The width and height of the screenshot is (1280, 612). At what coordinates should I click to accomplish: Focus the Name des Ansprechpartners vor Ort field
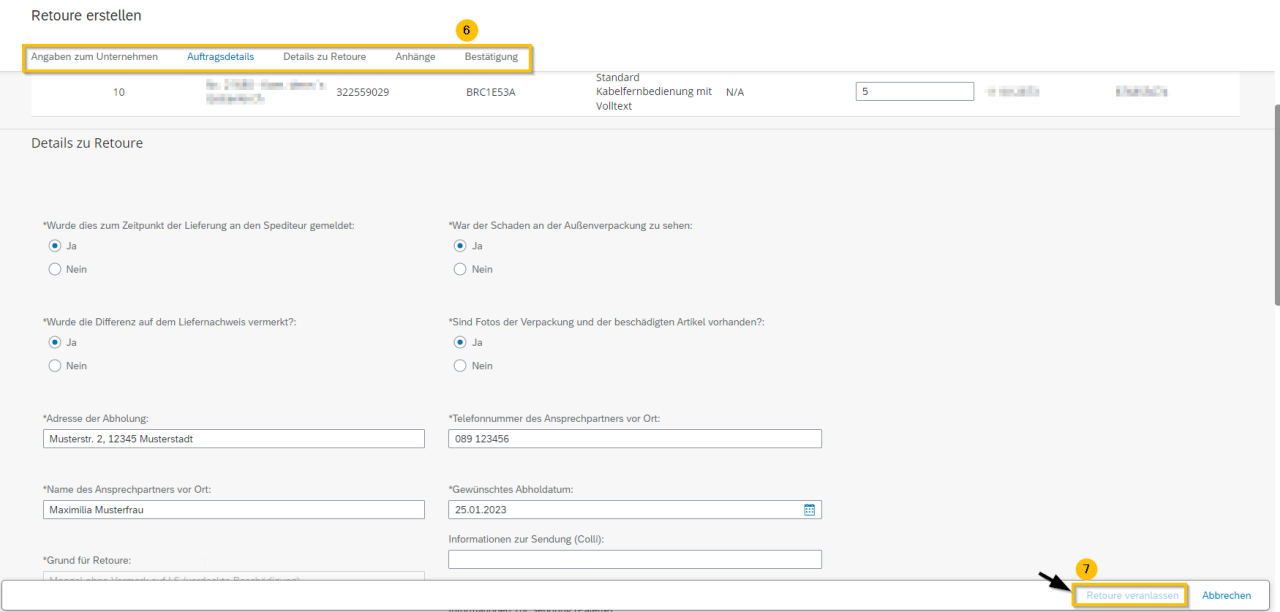[x=234, y=510]
